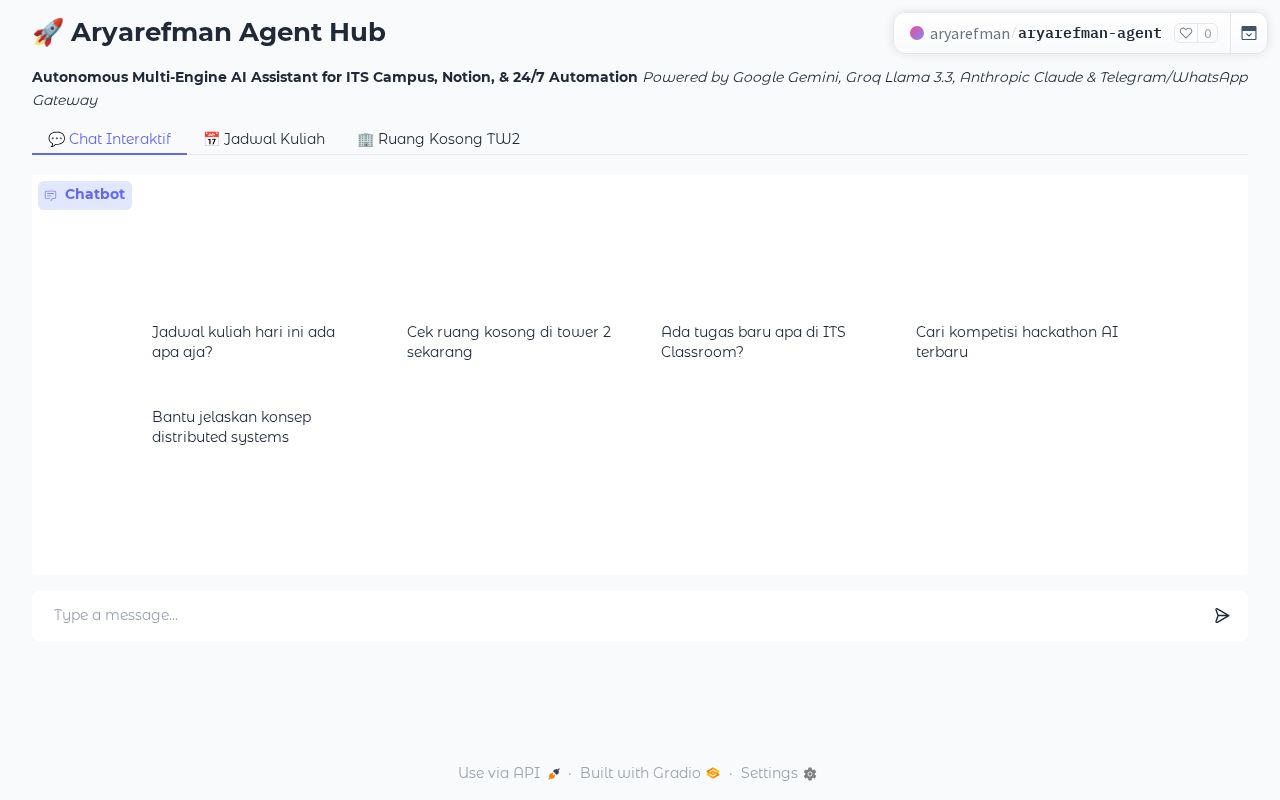Click the Chatbot label icon

coord(51,195)
